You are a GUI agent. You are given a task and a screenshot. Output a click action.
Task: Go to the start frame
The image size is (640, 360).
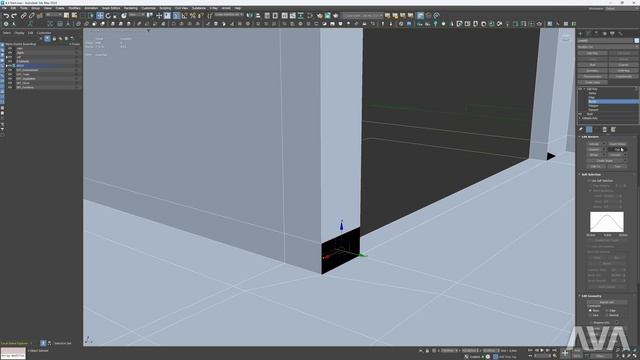click(530, 350)
